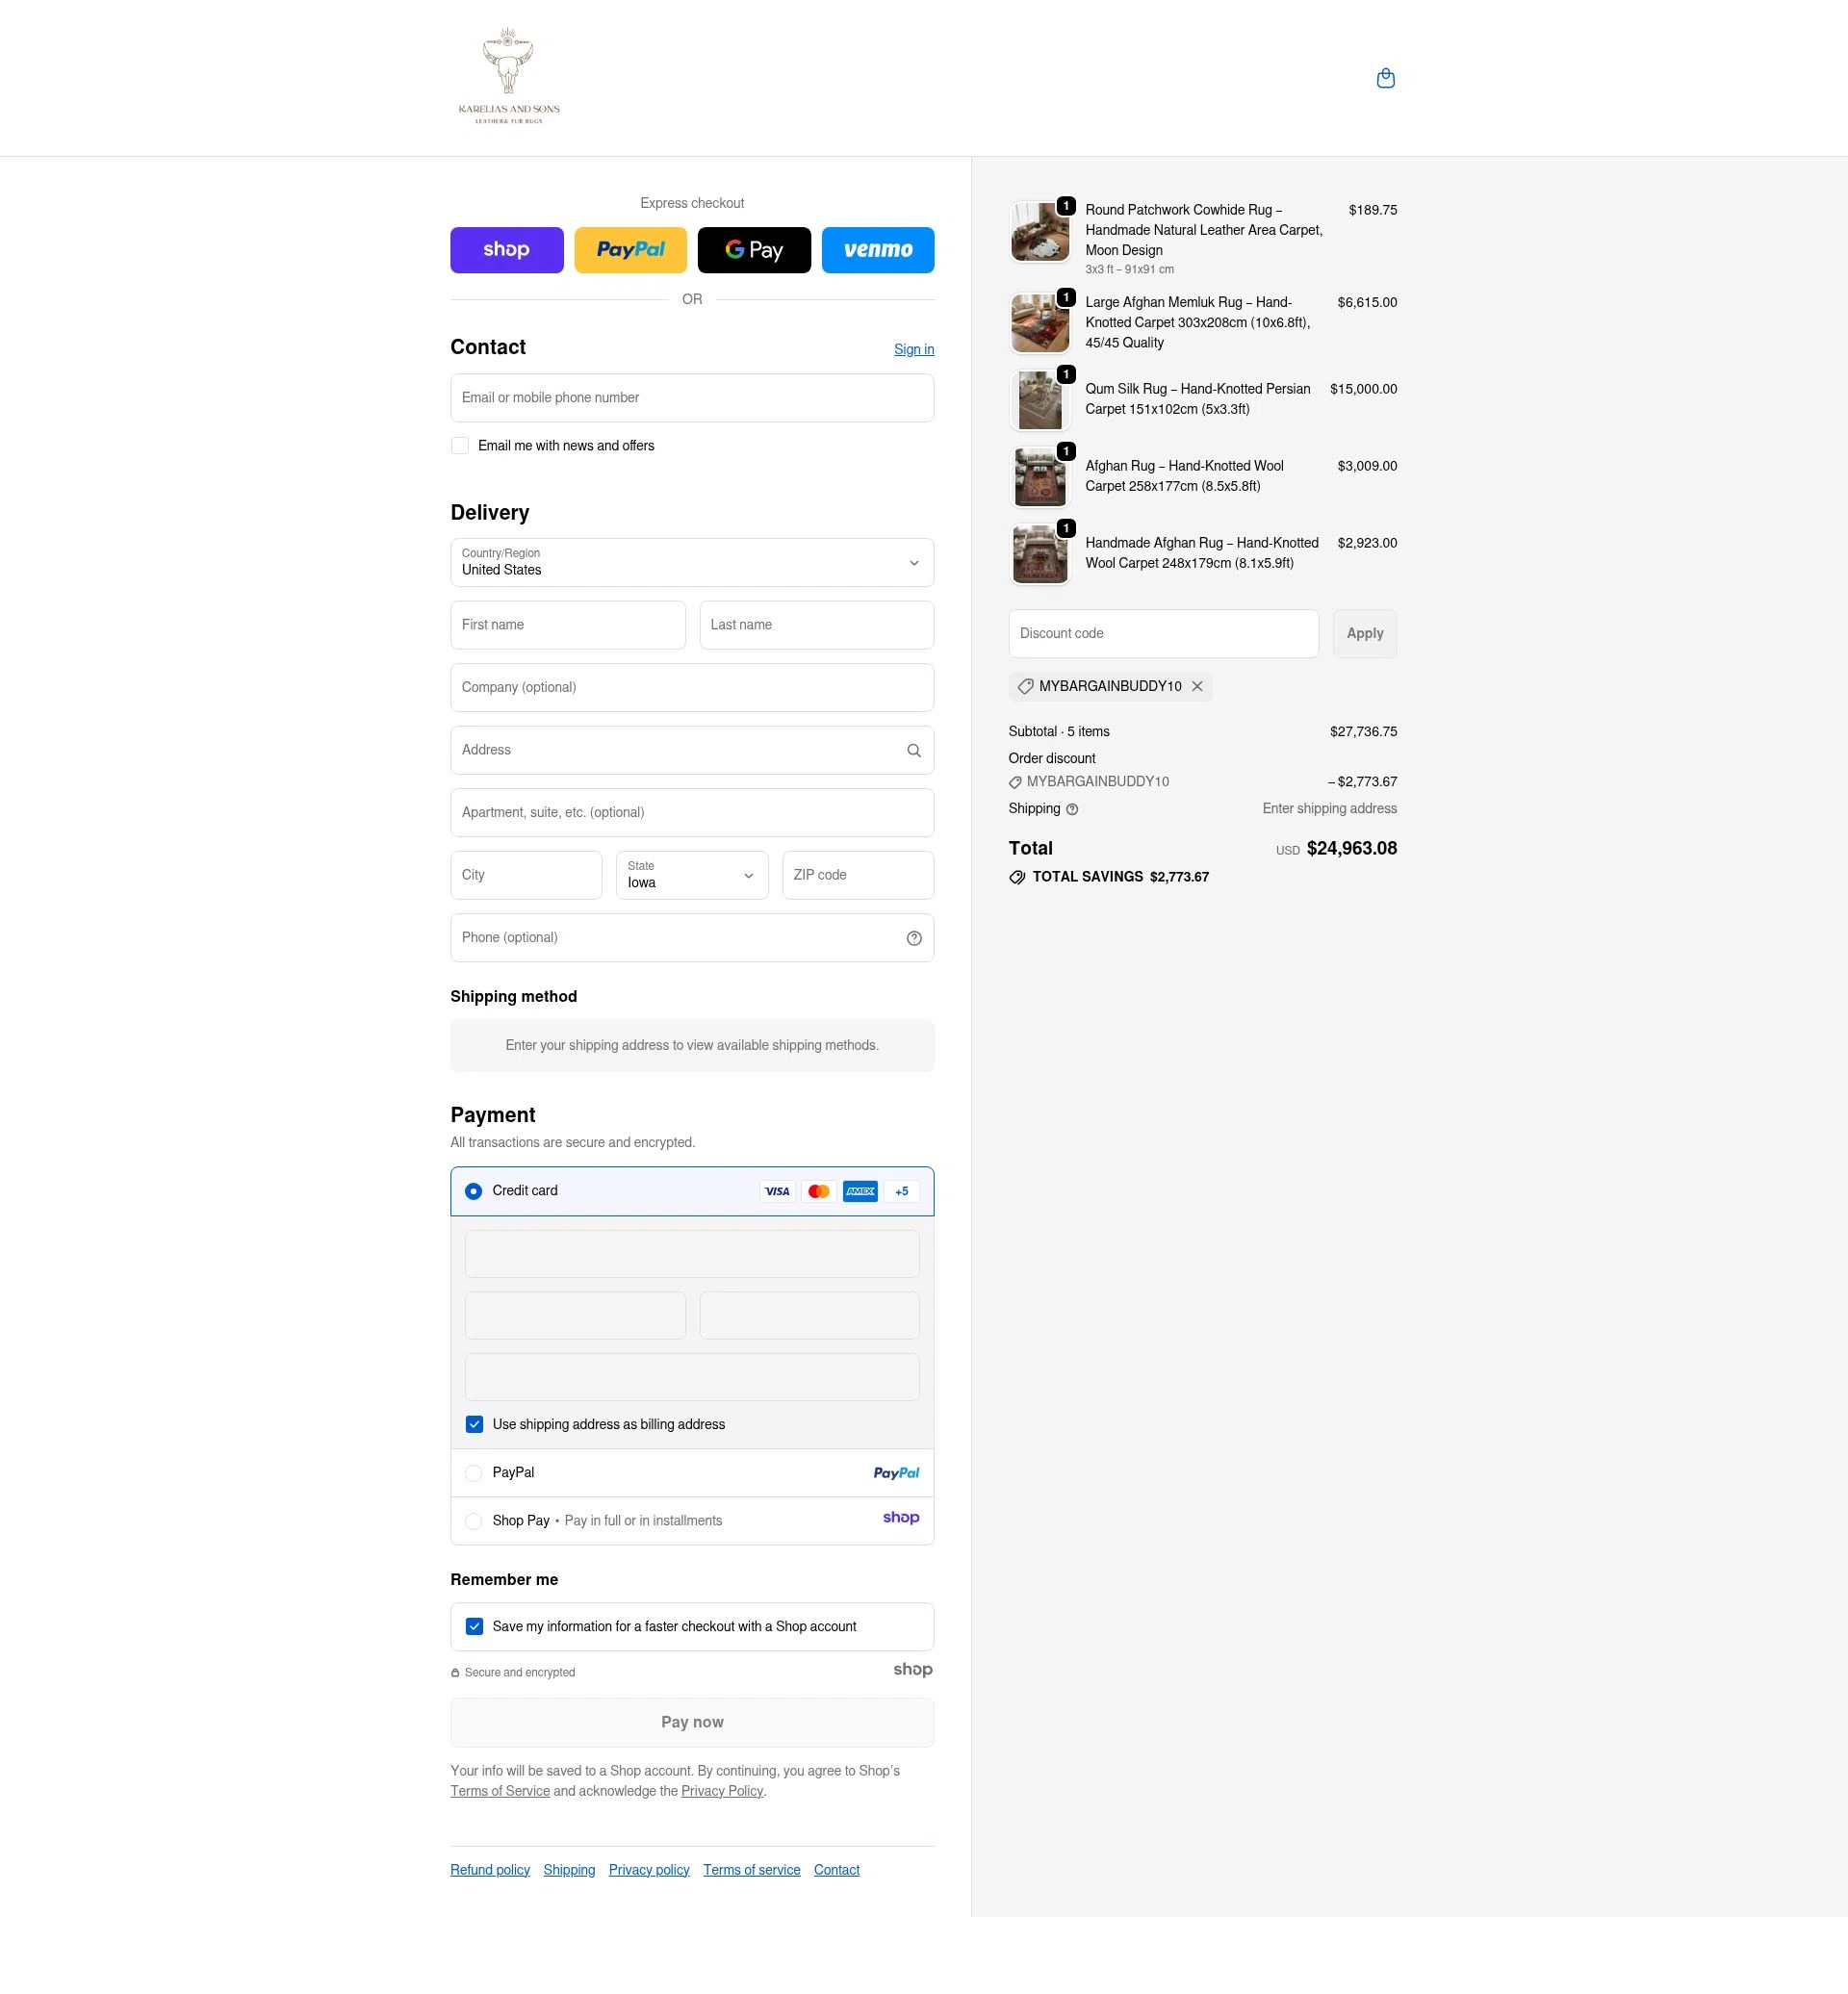Open Shop Pay express checkout
Screen dimensions: 1848x1994
coord(506,250)
